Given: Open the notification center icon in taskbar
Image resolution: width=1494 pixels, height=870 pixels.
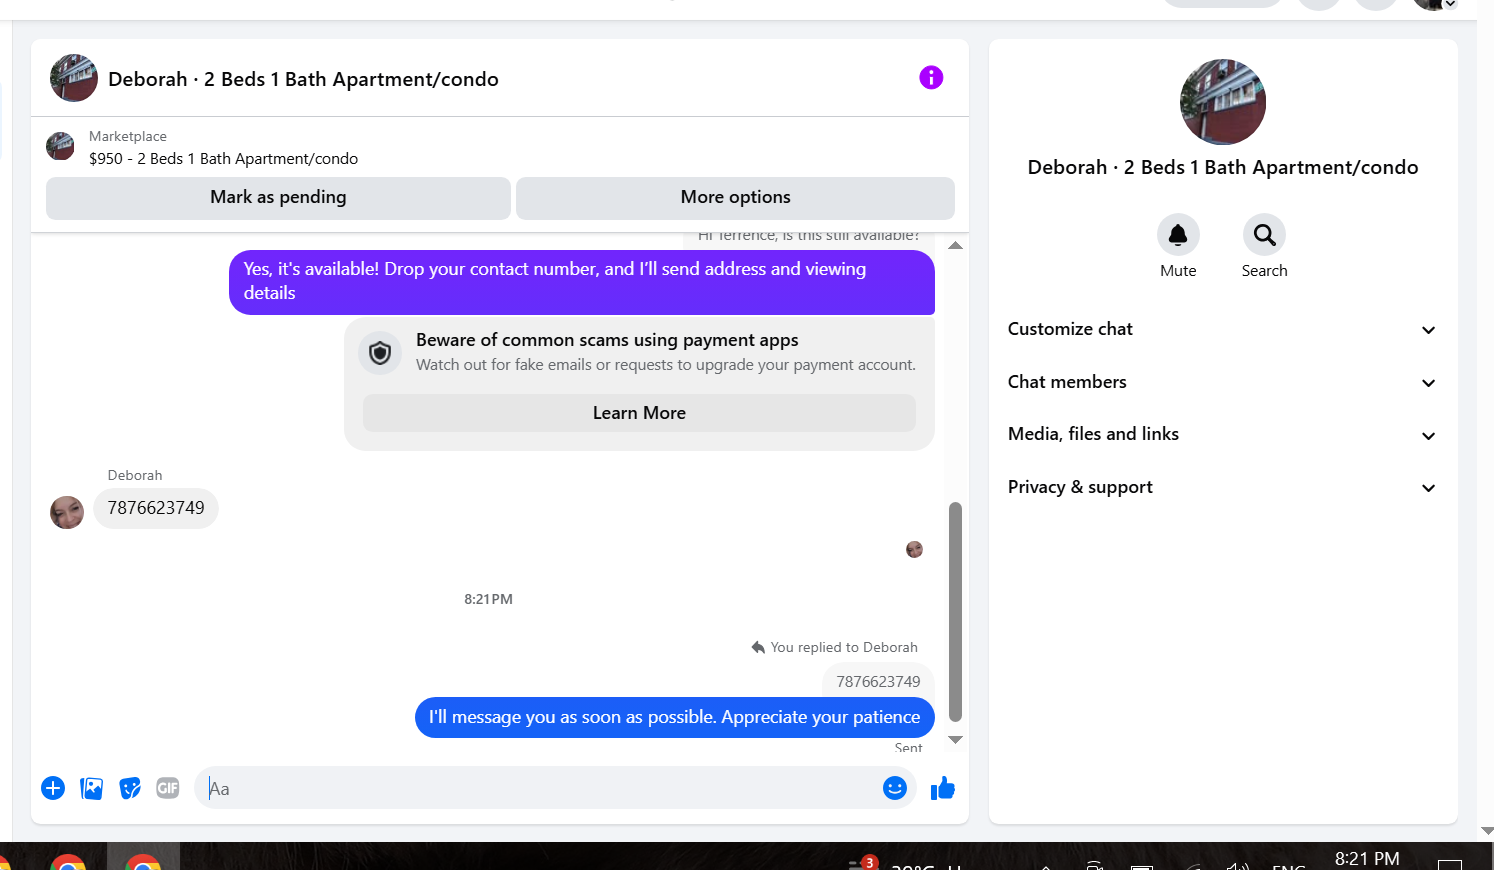Looking at the screenshot, I should tap(1450, 865).
